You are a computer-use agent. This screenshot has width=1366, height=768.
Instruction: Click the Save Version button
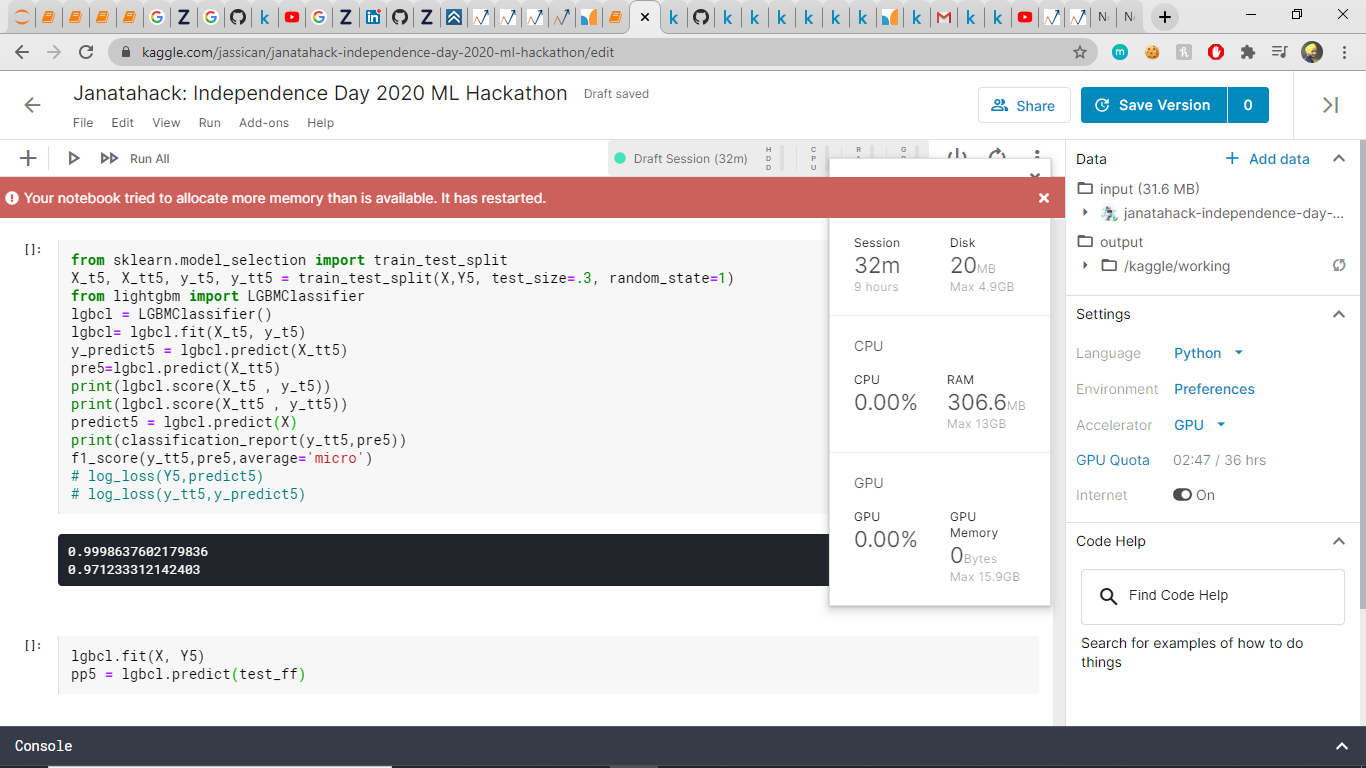(1152, 105)
